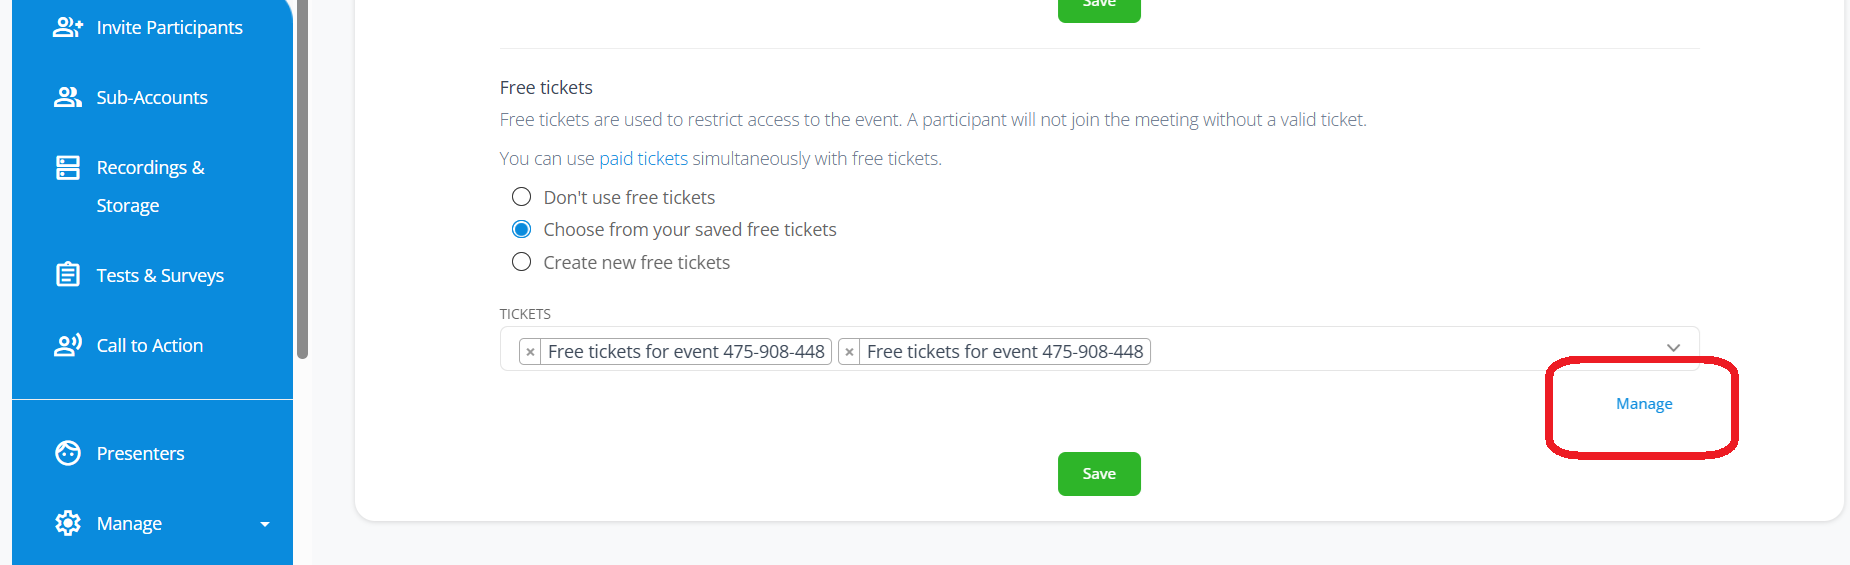Click the Call to Action icon
The width and height of the screenshot is (1850, 565).
67,345
